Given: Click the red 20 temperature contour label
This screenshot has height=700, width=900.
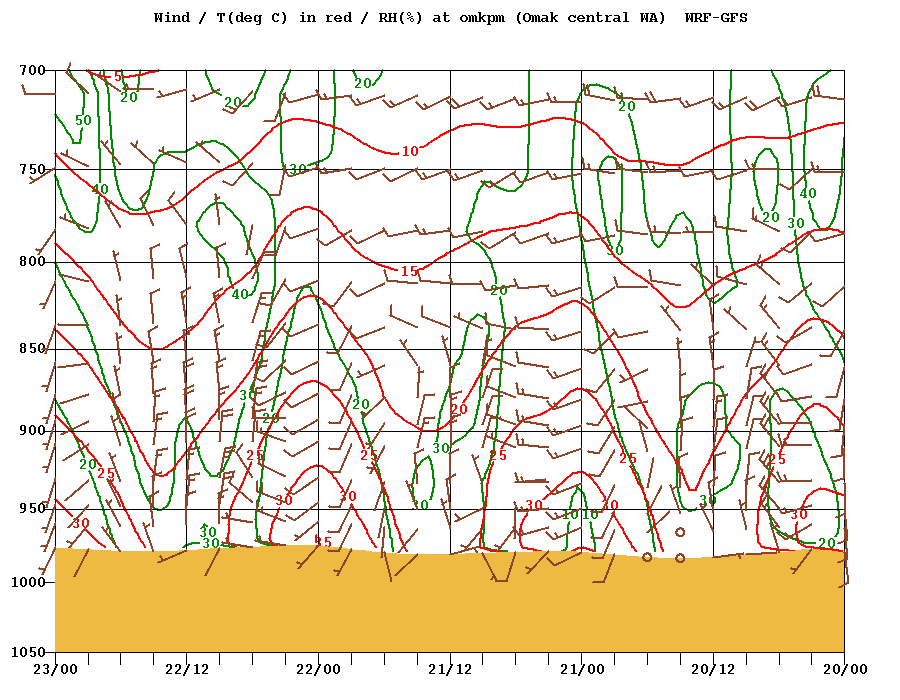Looking at the screenshot, I should coord(459,410).
